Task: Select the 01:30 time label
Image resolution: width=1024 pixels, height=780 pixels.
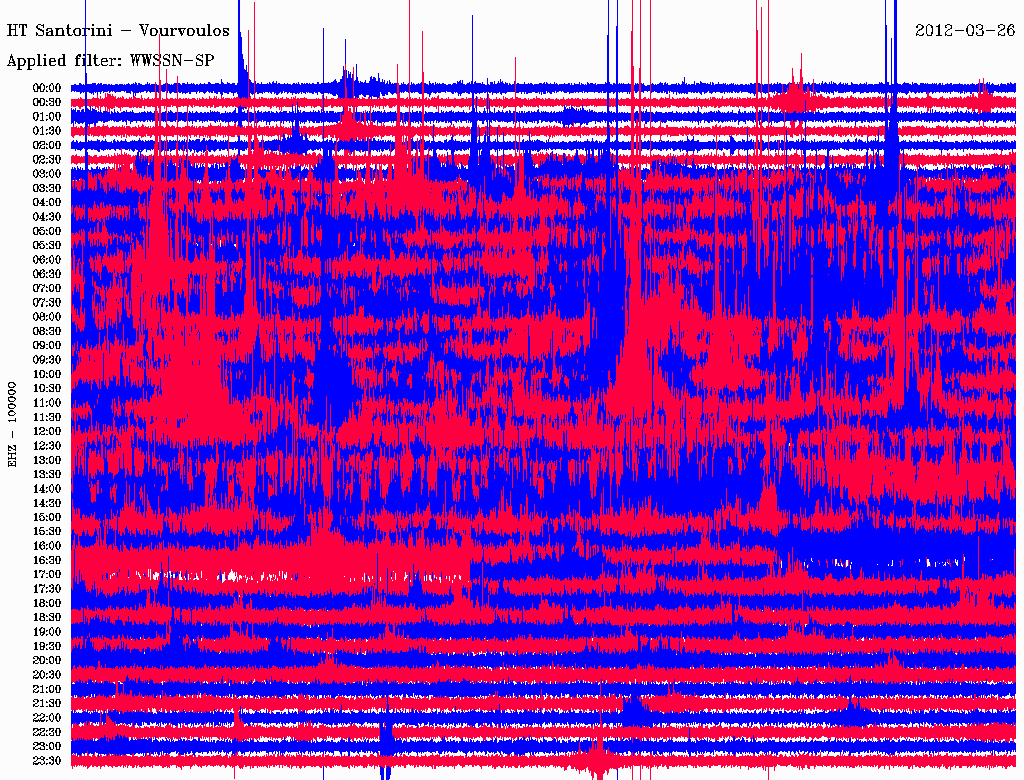Action: [47, 131]
